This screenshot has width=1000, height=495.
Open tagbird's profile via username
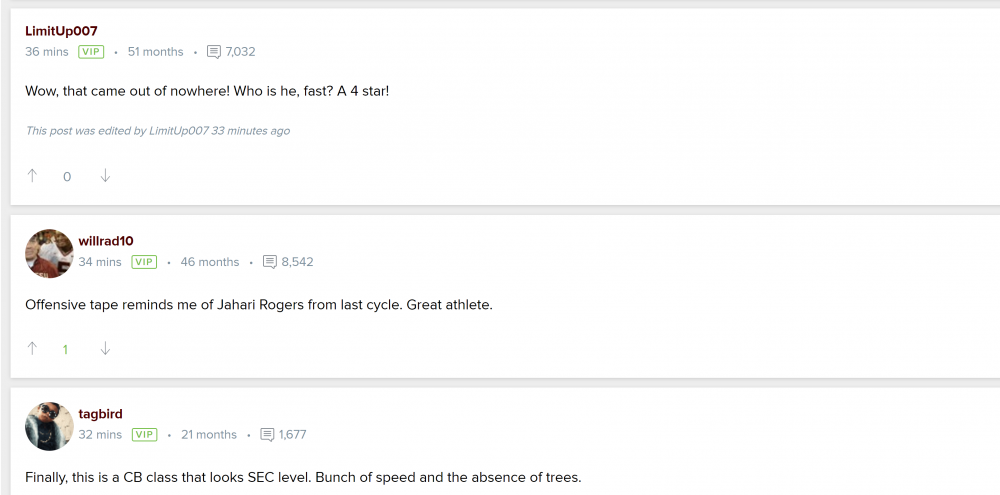(x=100, y=414)
